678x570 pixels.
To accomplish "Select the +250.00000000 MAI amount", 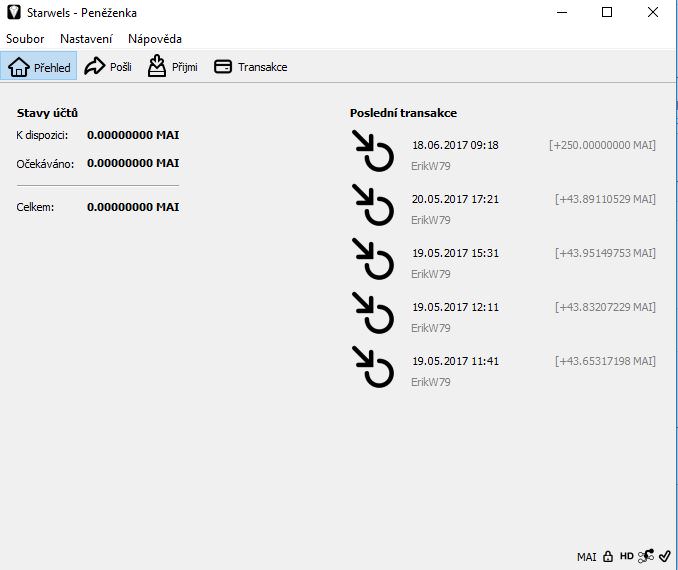I will [602, 145].
